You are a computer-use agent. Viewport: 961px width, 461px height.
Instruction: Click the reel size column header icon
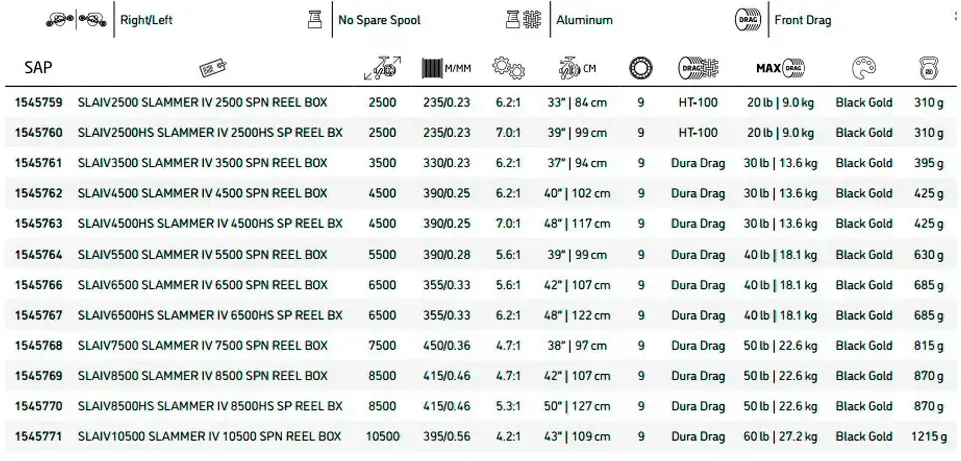point(382,68)
